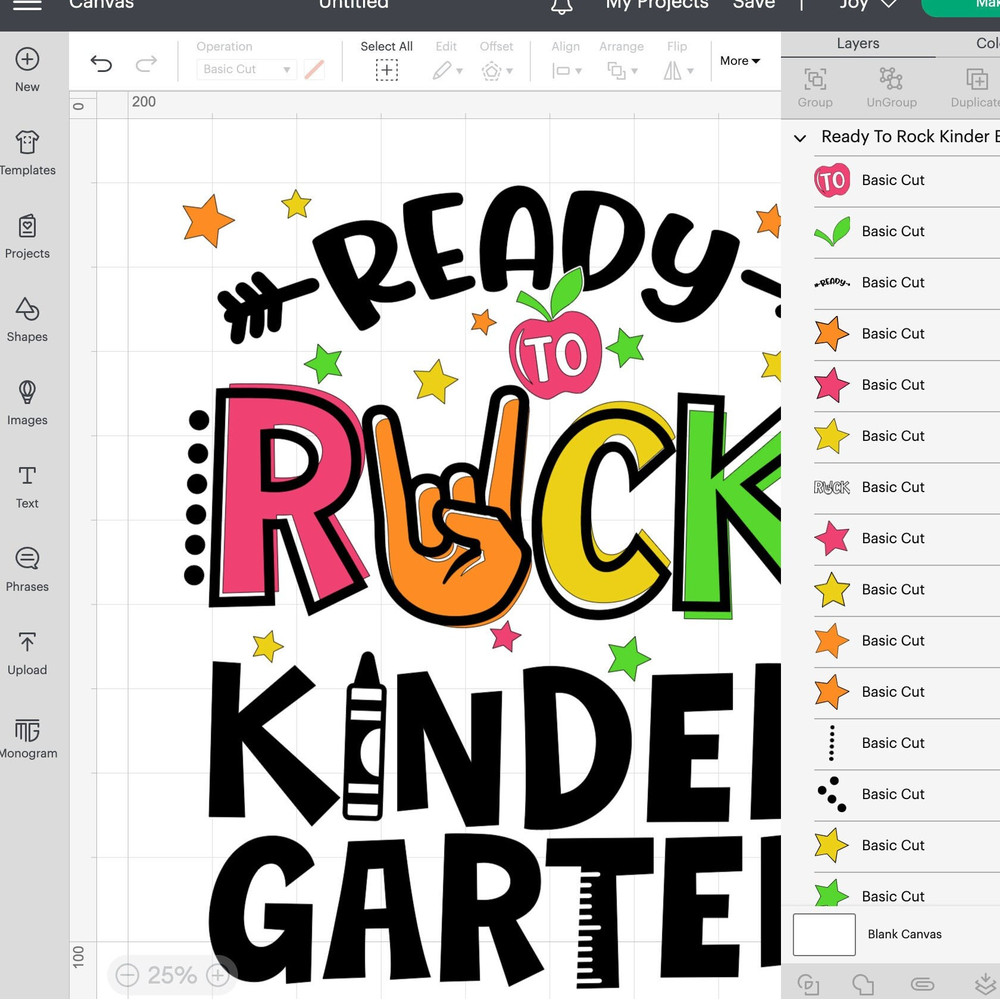Switch to the Layers tab

tap(858, 43)
